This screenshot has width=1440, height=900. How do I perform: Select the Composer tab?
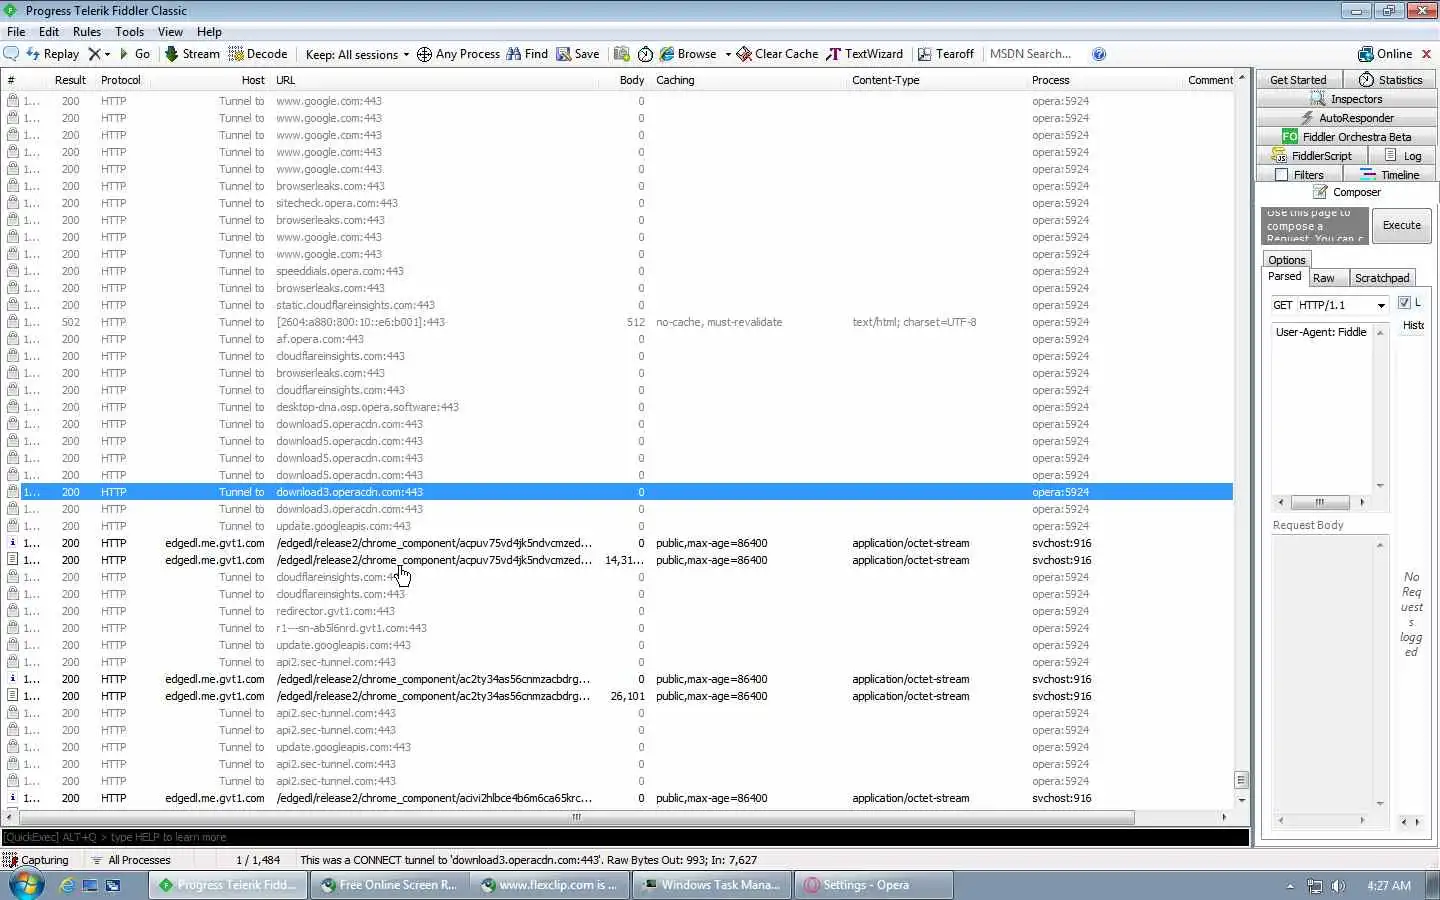tap(1346, 192)
